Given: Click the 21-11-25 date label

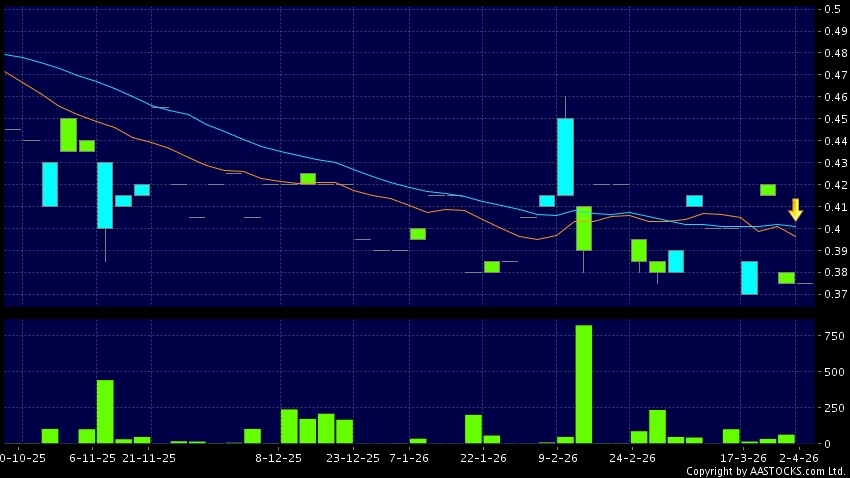Looking at the screenshot, I should pos(150,457).
